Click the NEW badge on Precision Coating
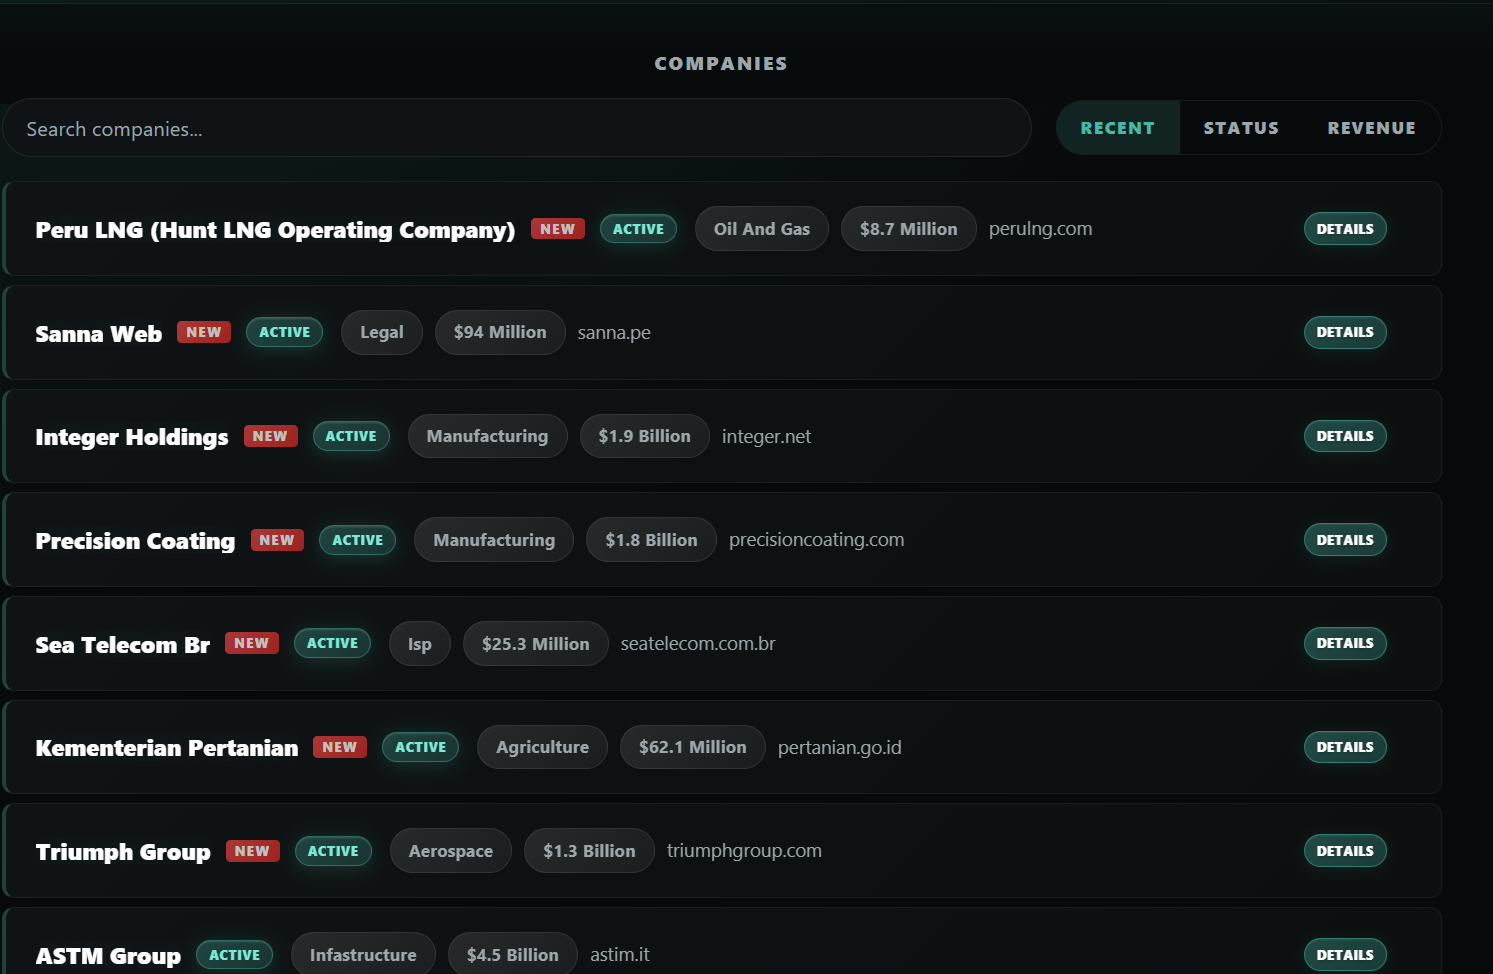Screen dimensions: 1493x974 click(277, 539)
